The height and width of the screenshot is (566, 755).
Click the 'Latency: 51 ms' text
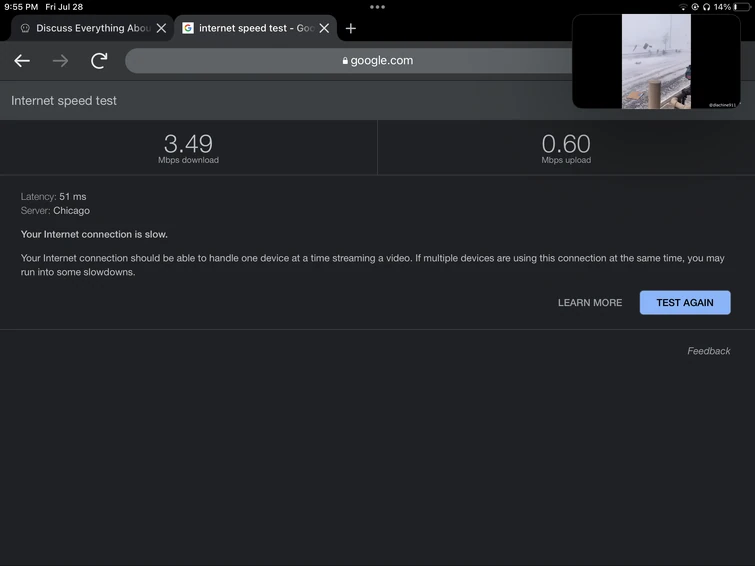(x=53, y=197)
